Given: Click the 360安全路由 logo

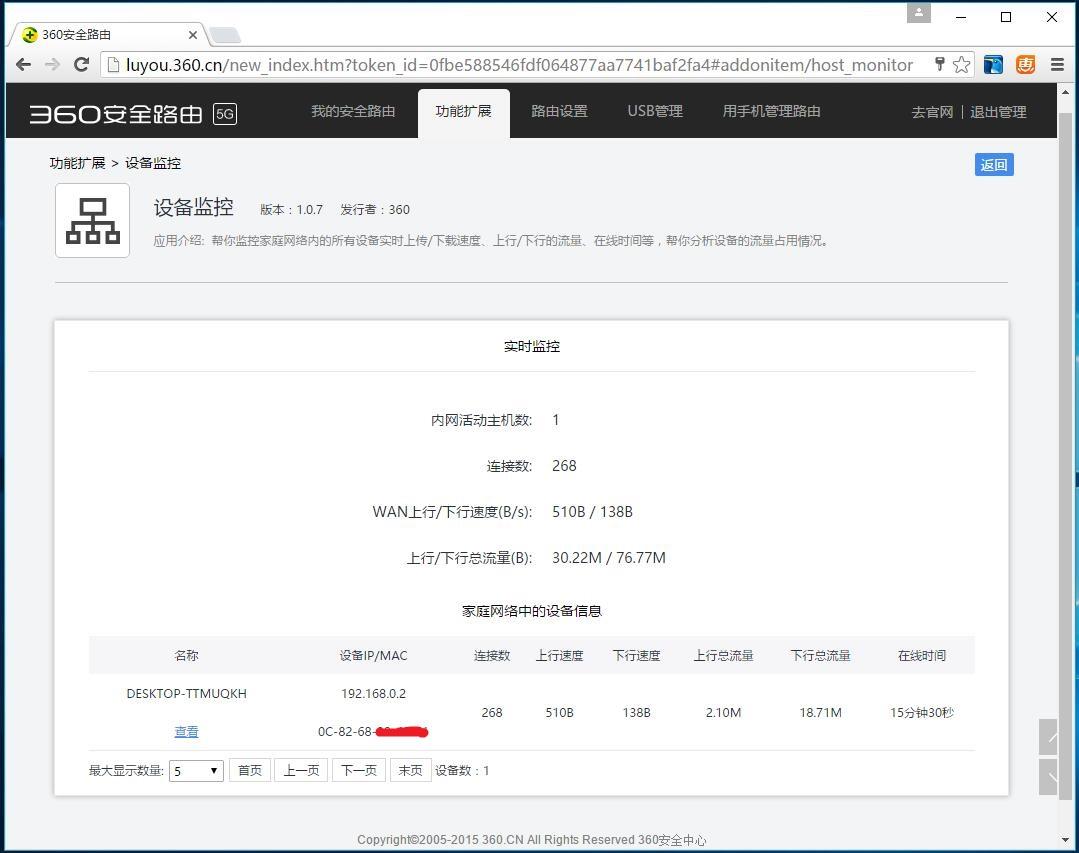Looking at the screenshot, I should [x=116, y=111].
